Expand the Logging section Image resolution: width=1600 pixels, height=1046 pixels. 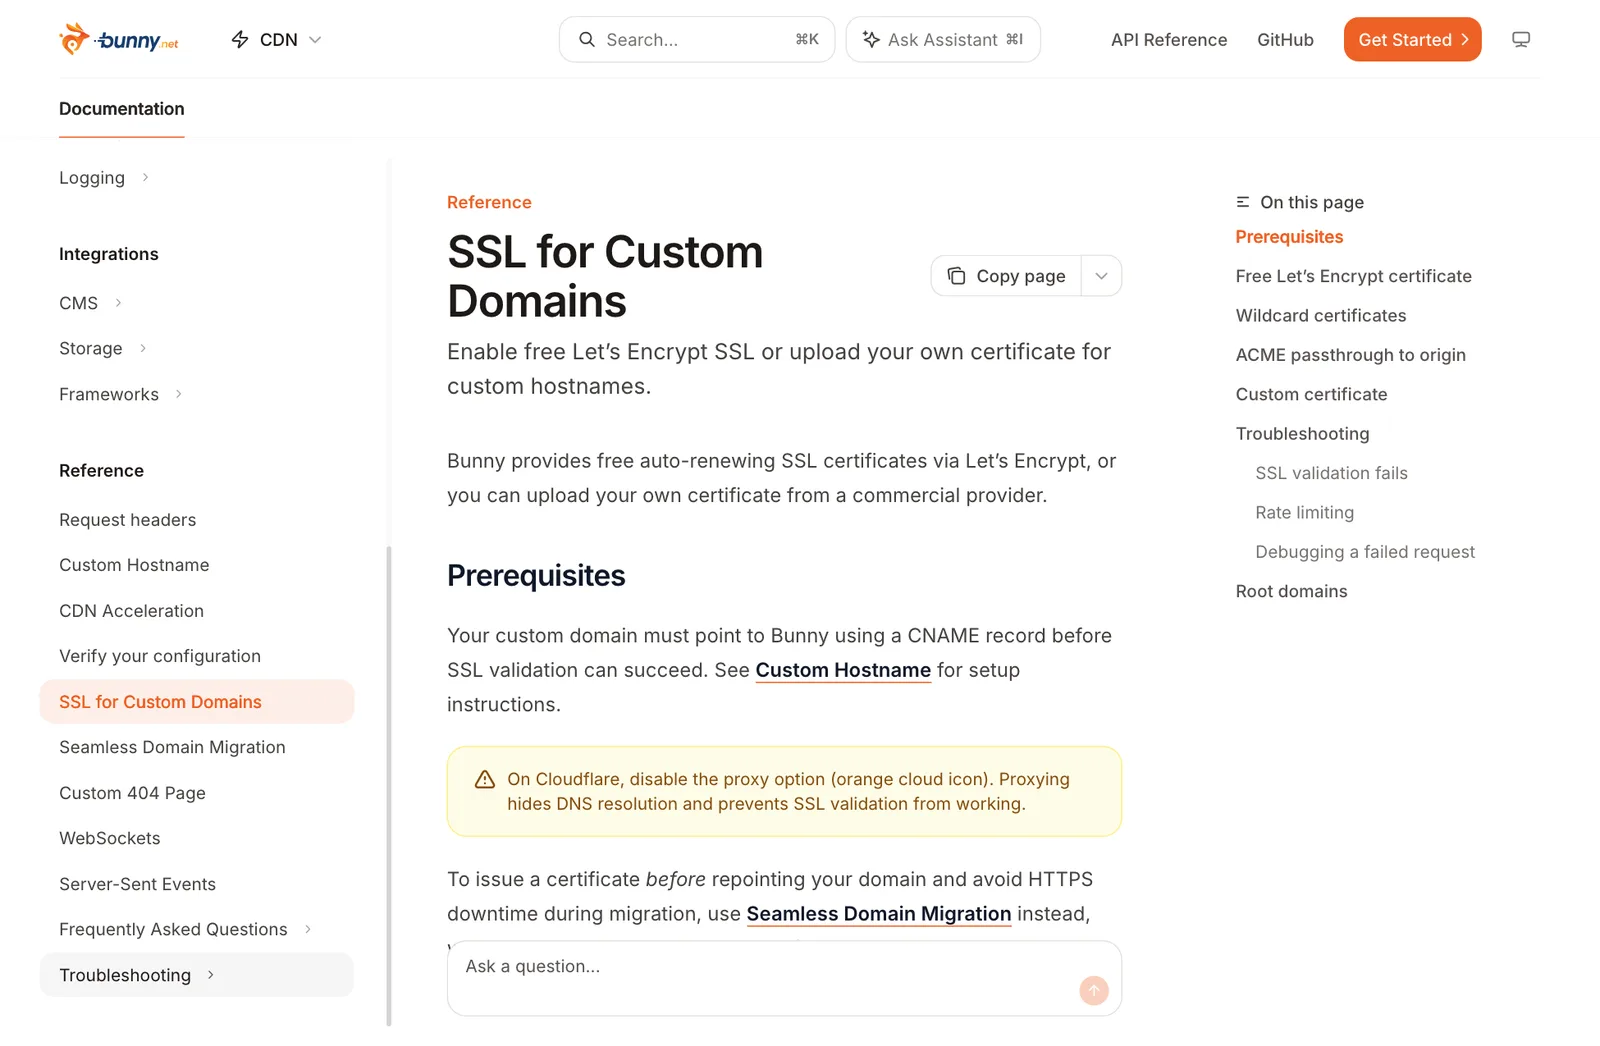click(145, 177)
